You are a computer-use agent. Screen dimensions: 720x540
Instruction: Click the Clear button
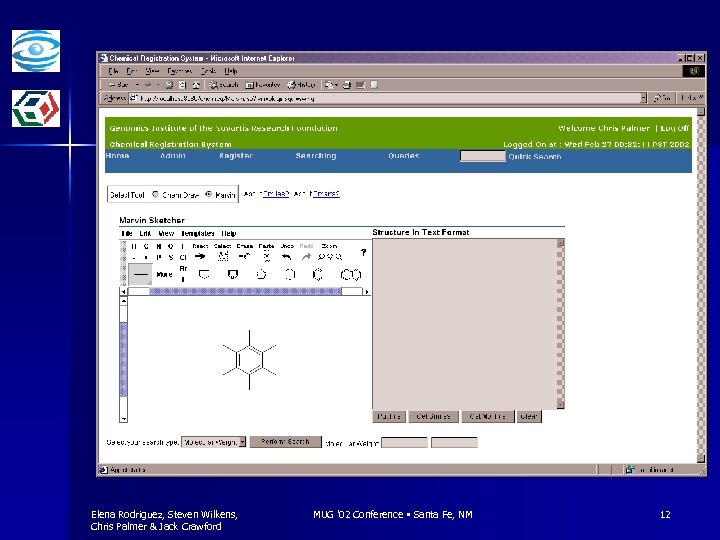[x=529, y=416]
